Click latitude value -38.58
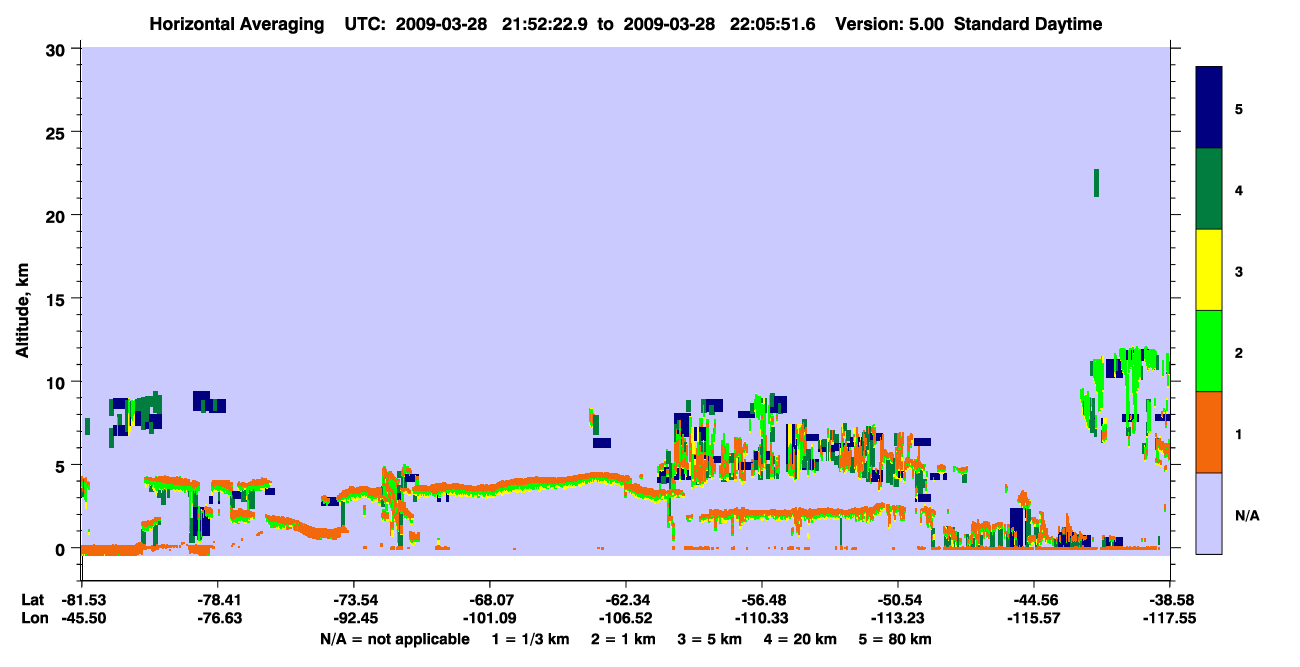 pos(1170,600)
